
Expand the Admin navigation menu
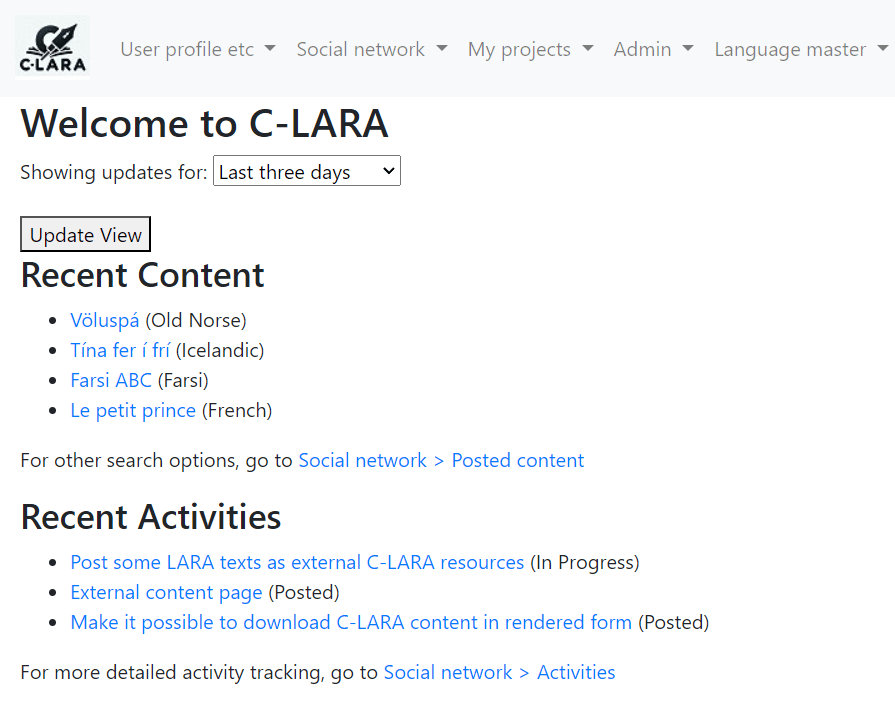[x=653, y=49]
